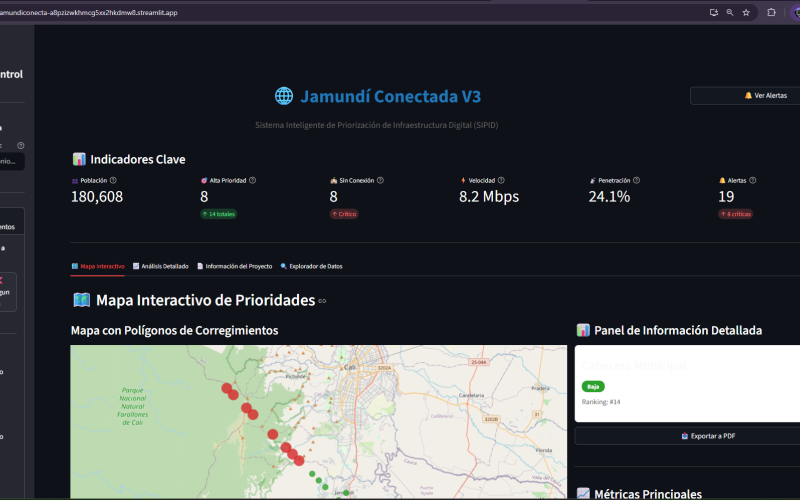800x500 pixels.
Task: Open the browser extensions puzzle icon
Action: pyautogui.click(x=771, y=12)
